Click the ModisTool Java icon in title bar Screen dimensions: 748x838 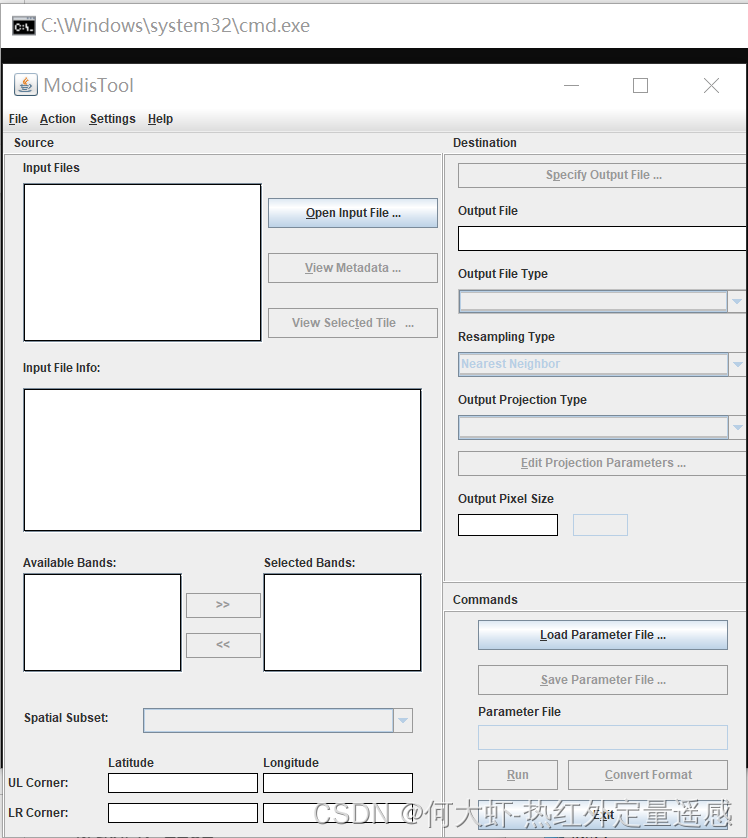25,85
